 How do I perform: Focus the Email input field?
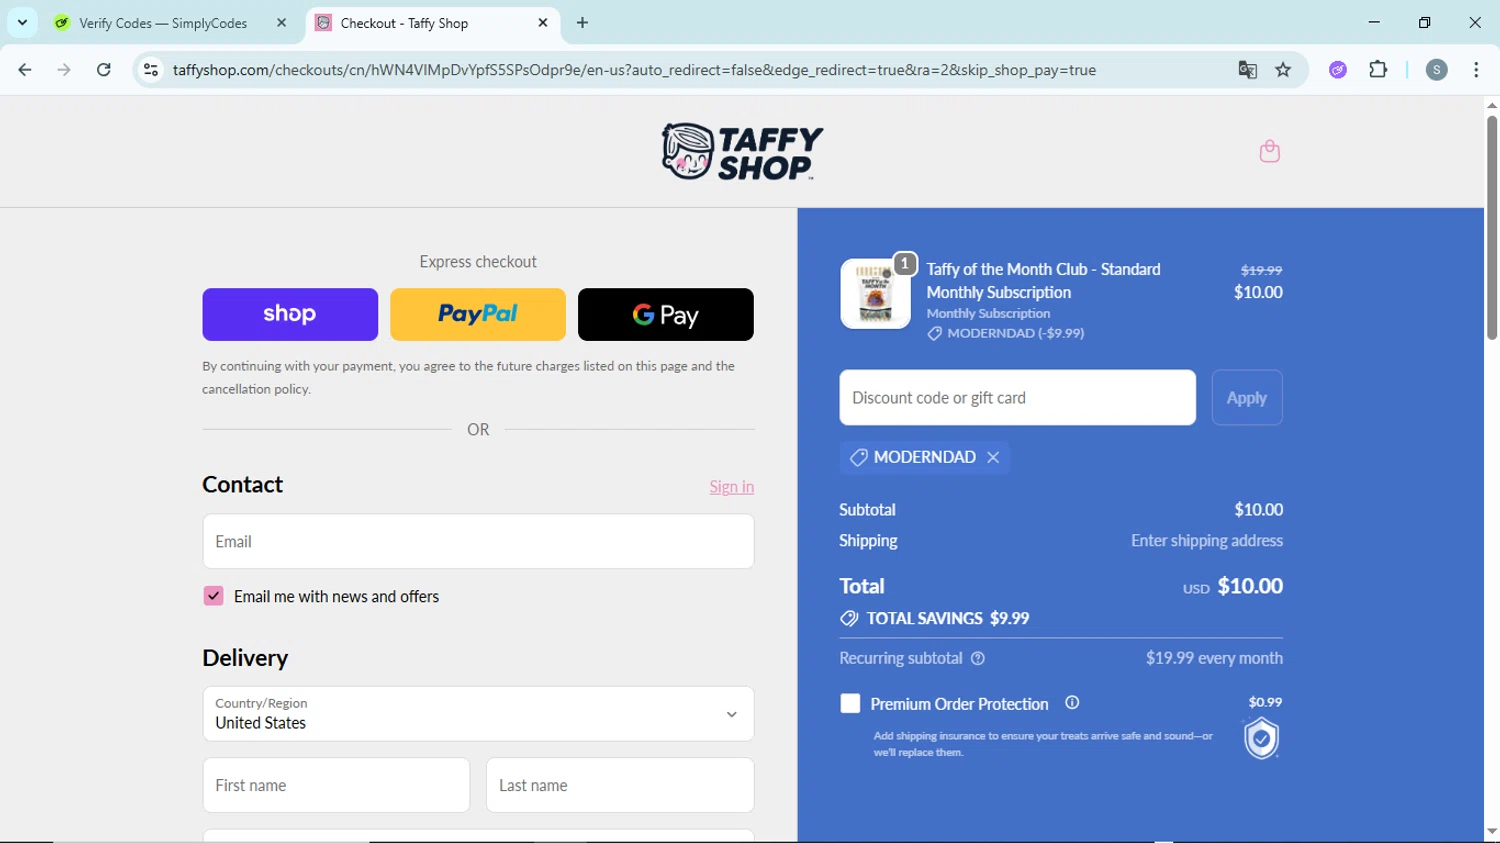click(x=478, y=541)
